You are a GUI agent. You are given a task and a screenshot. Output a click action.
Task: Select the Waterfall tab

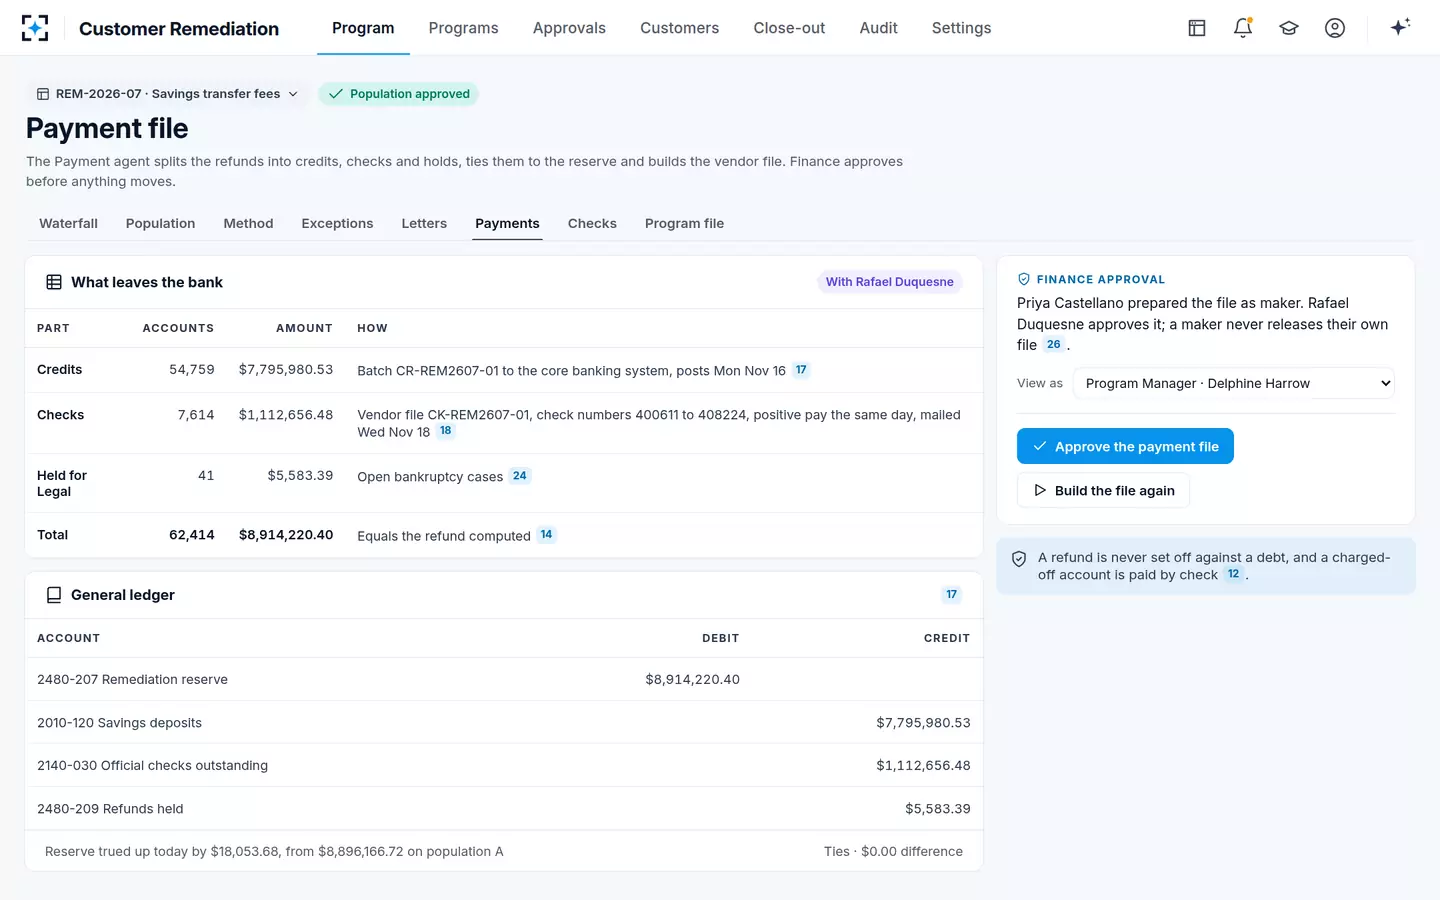coord(68,223)
